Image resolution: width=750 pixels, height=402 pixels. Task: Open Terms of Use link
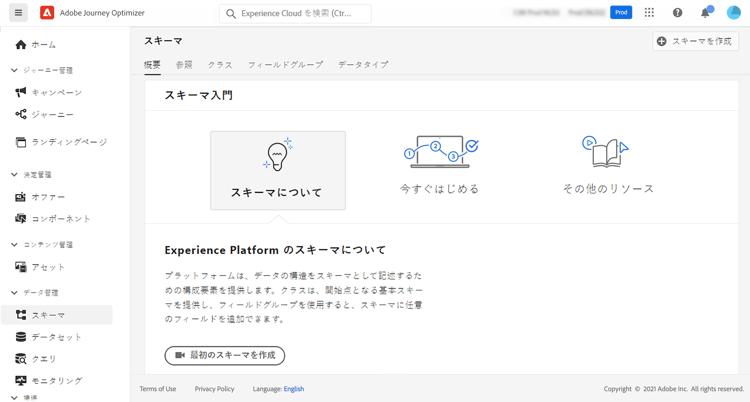tap(158, 389)
